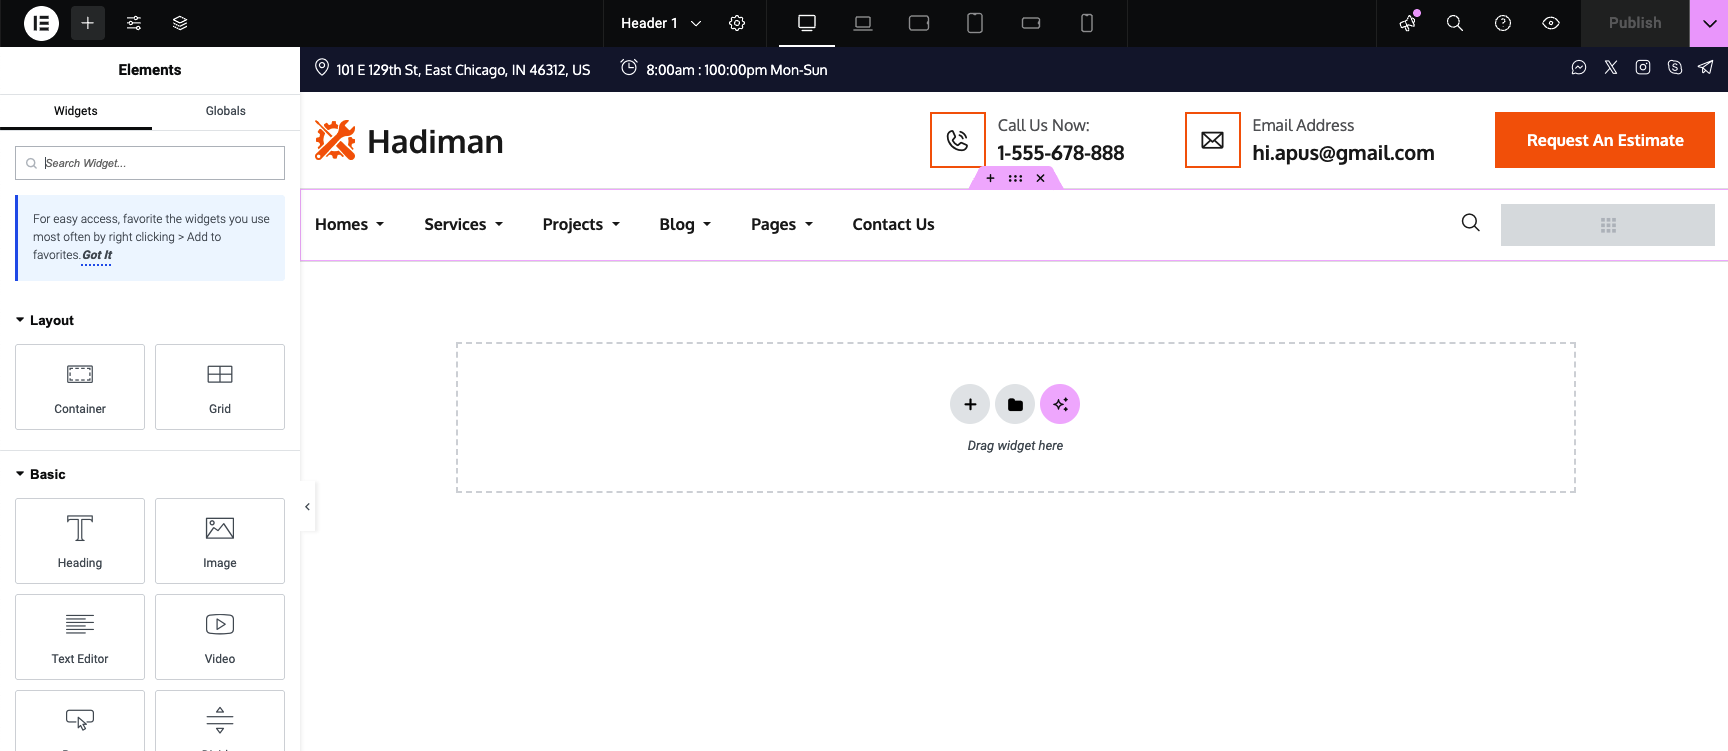The height and width of the screenshot is (751, 1728).
Task: Open the Finder search icon in top bar
Action: [1455, 23]
